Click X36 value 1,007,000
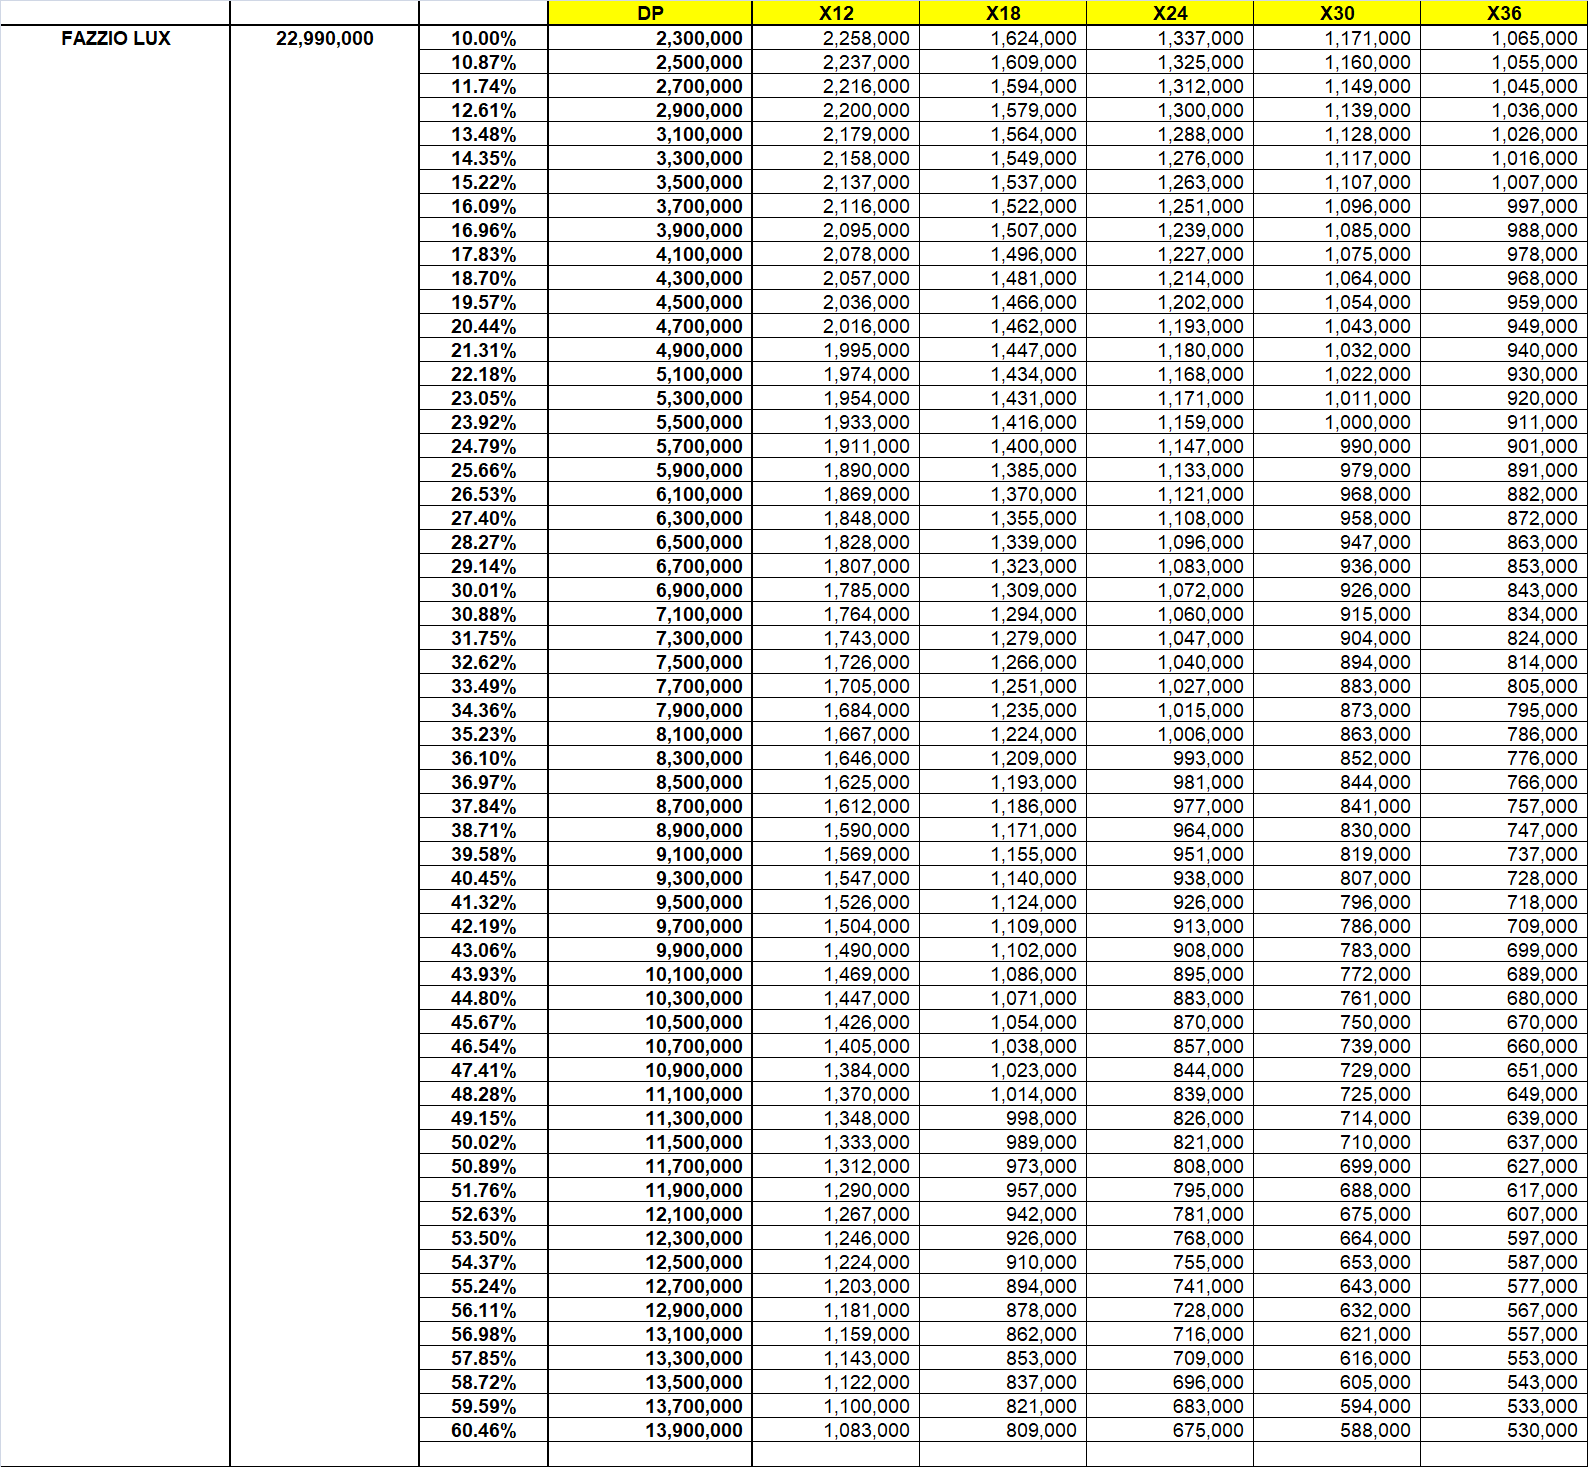 (x=1504, y=182)
